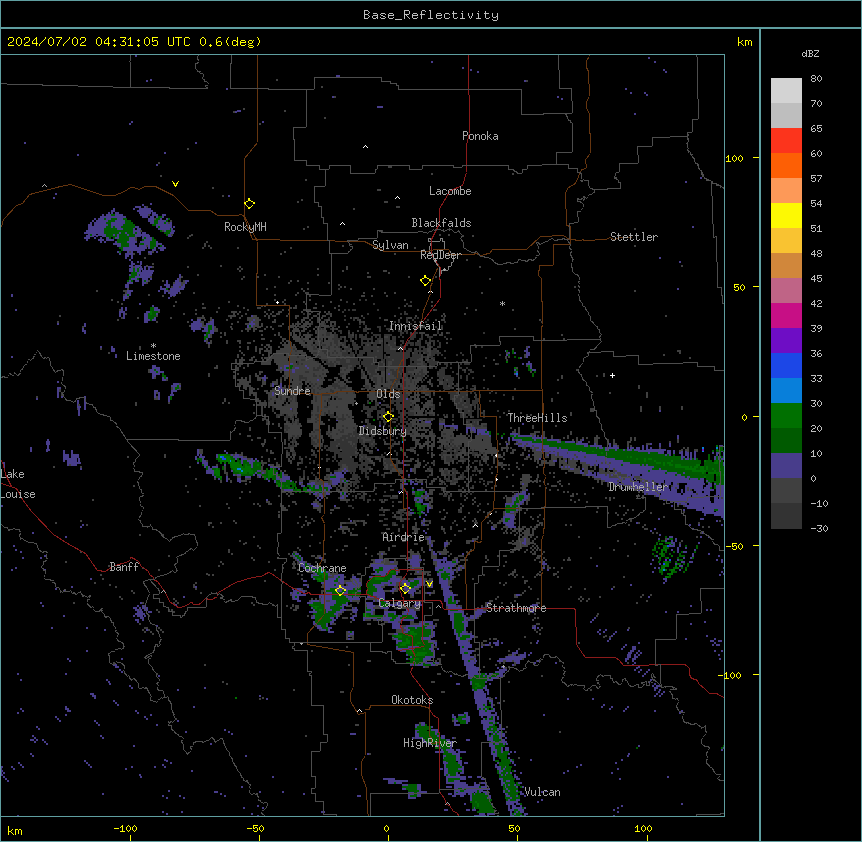Click the Sylvan label

coord(390,245)
